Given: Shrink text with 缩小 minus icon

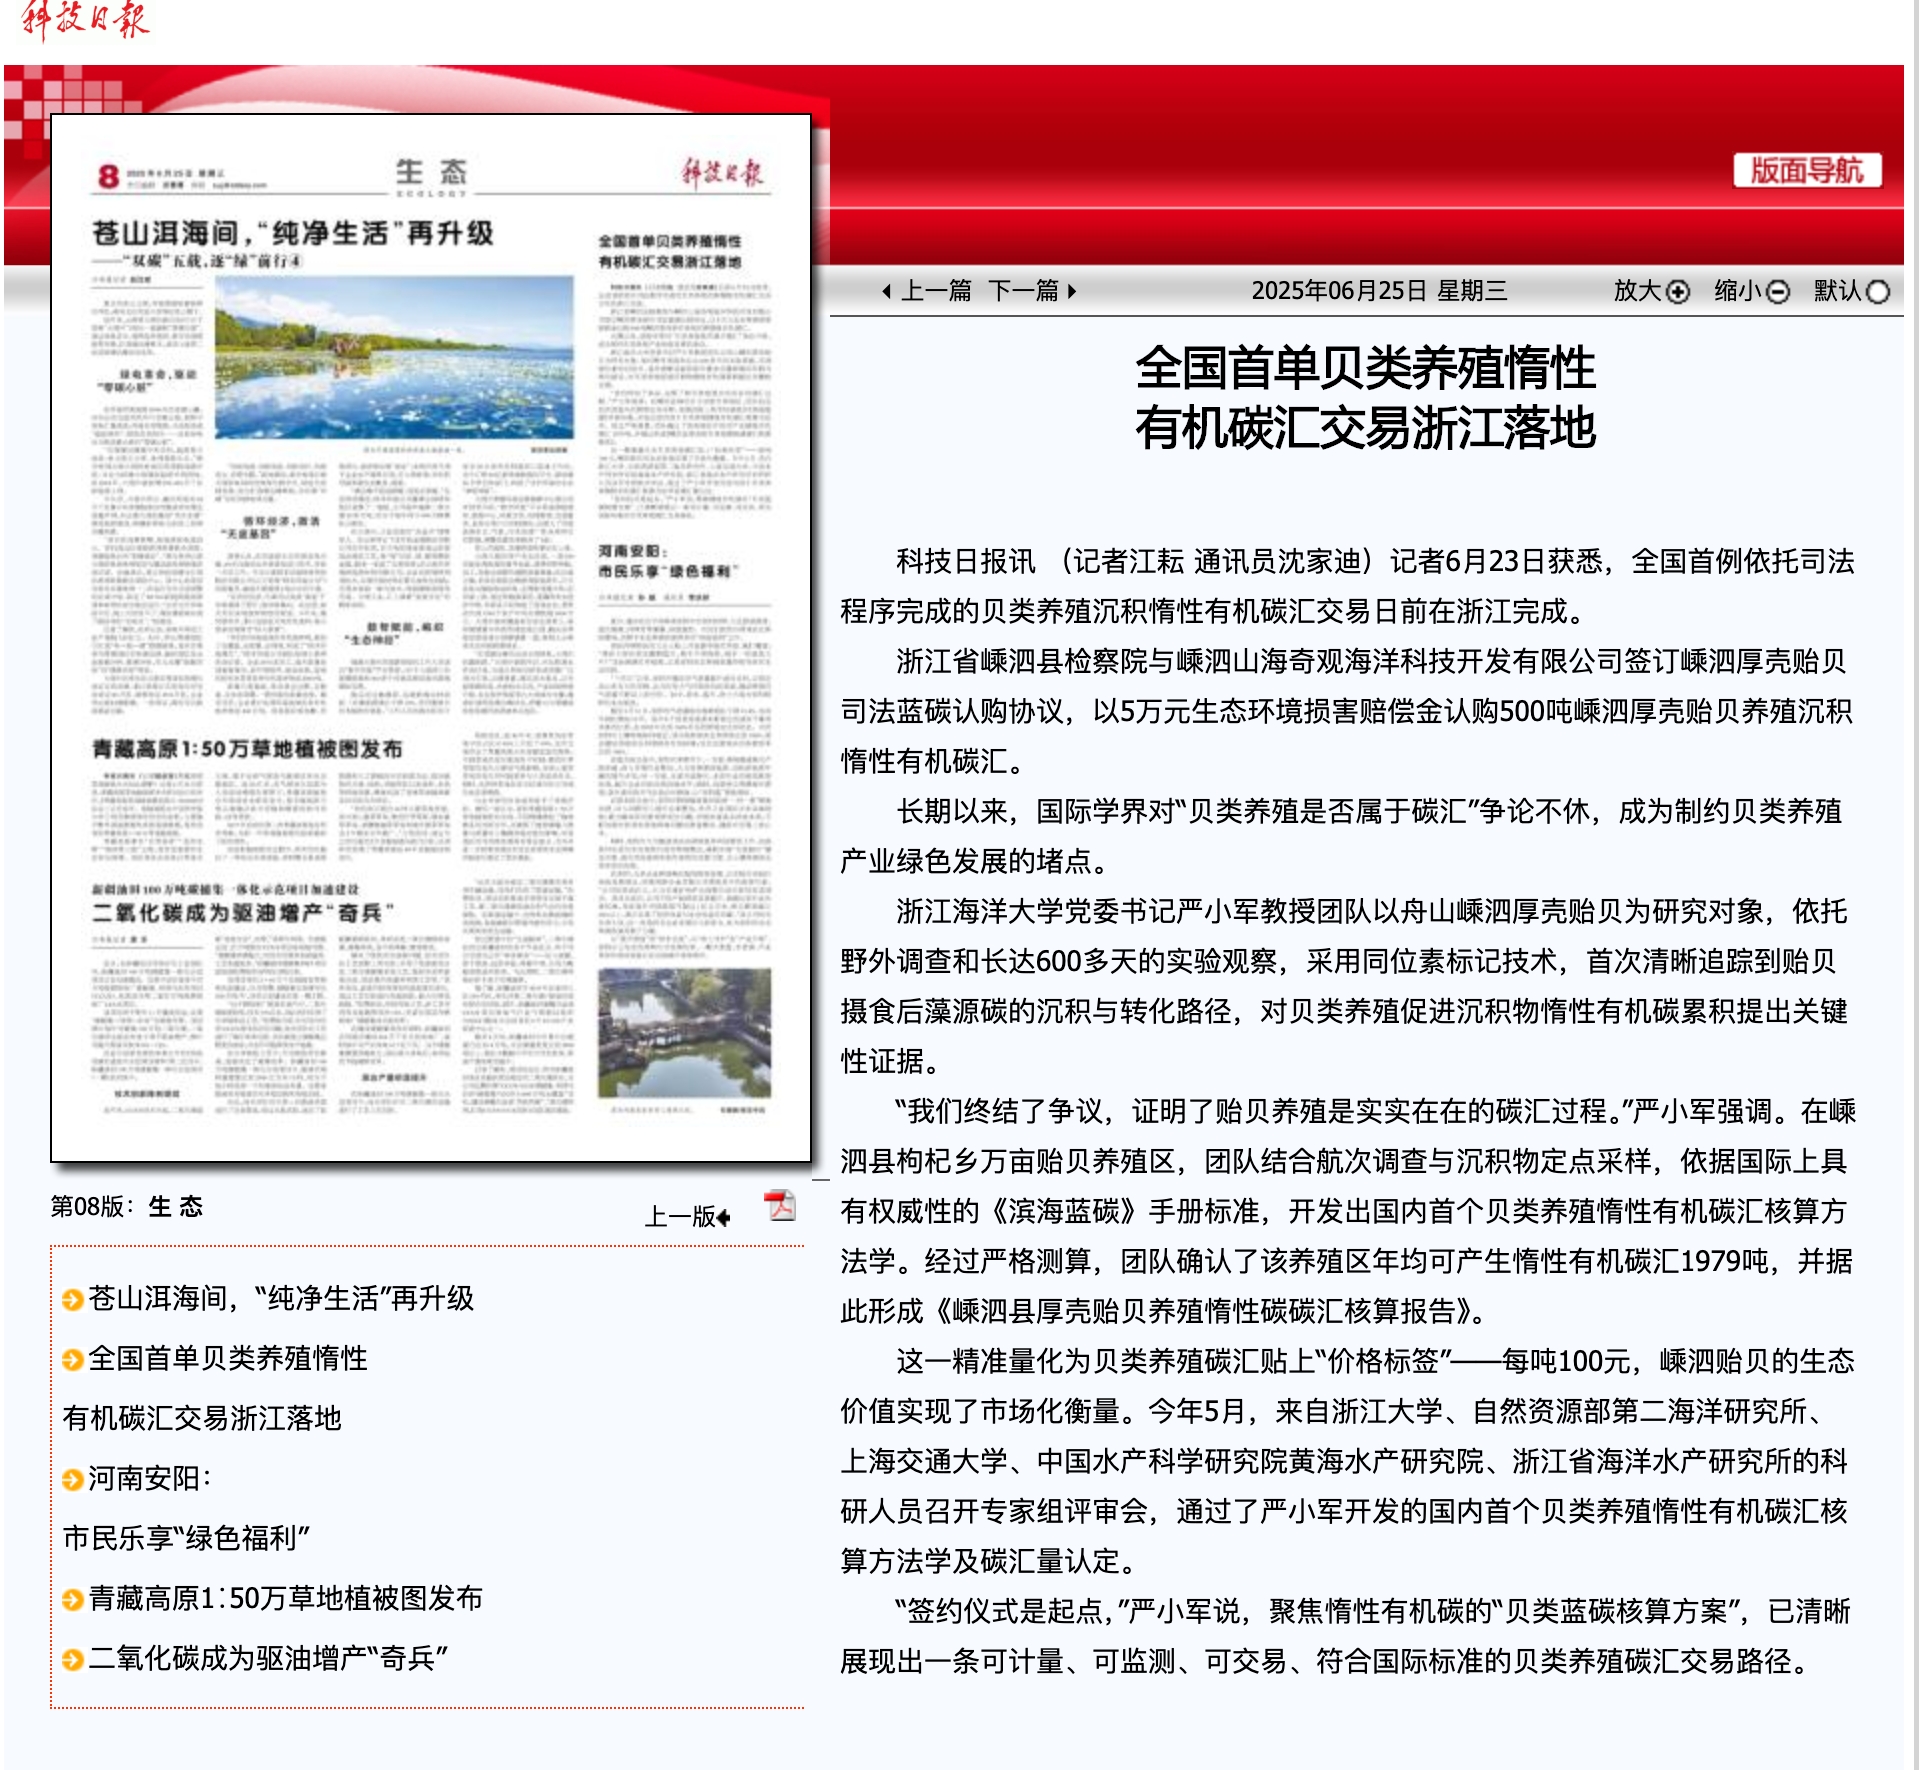Looking at the screenshot, I should point(1778,292).
